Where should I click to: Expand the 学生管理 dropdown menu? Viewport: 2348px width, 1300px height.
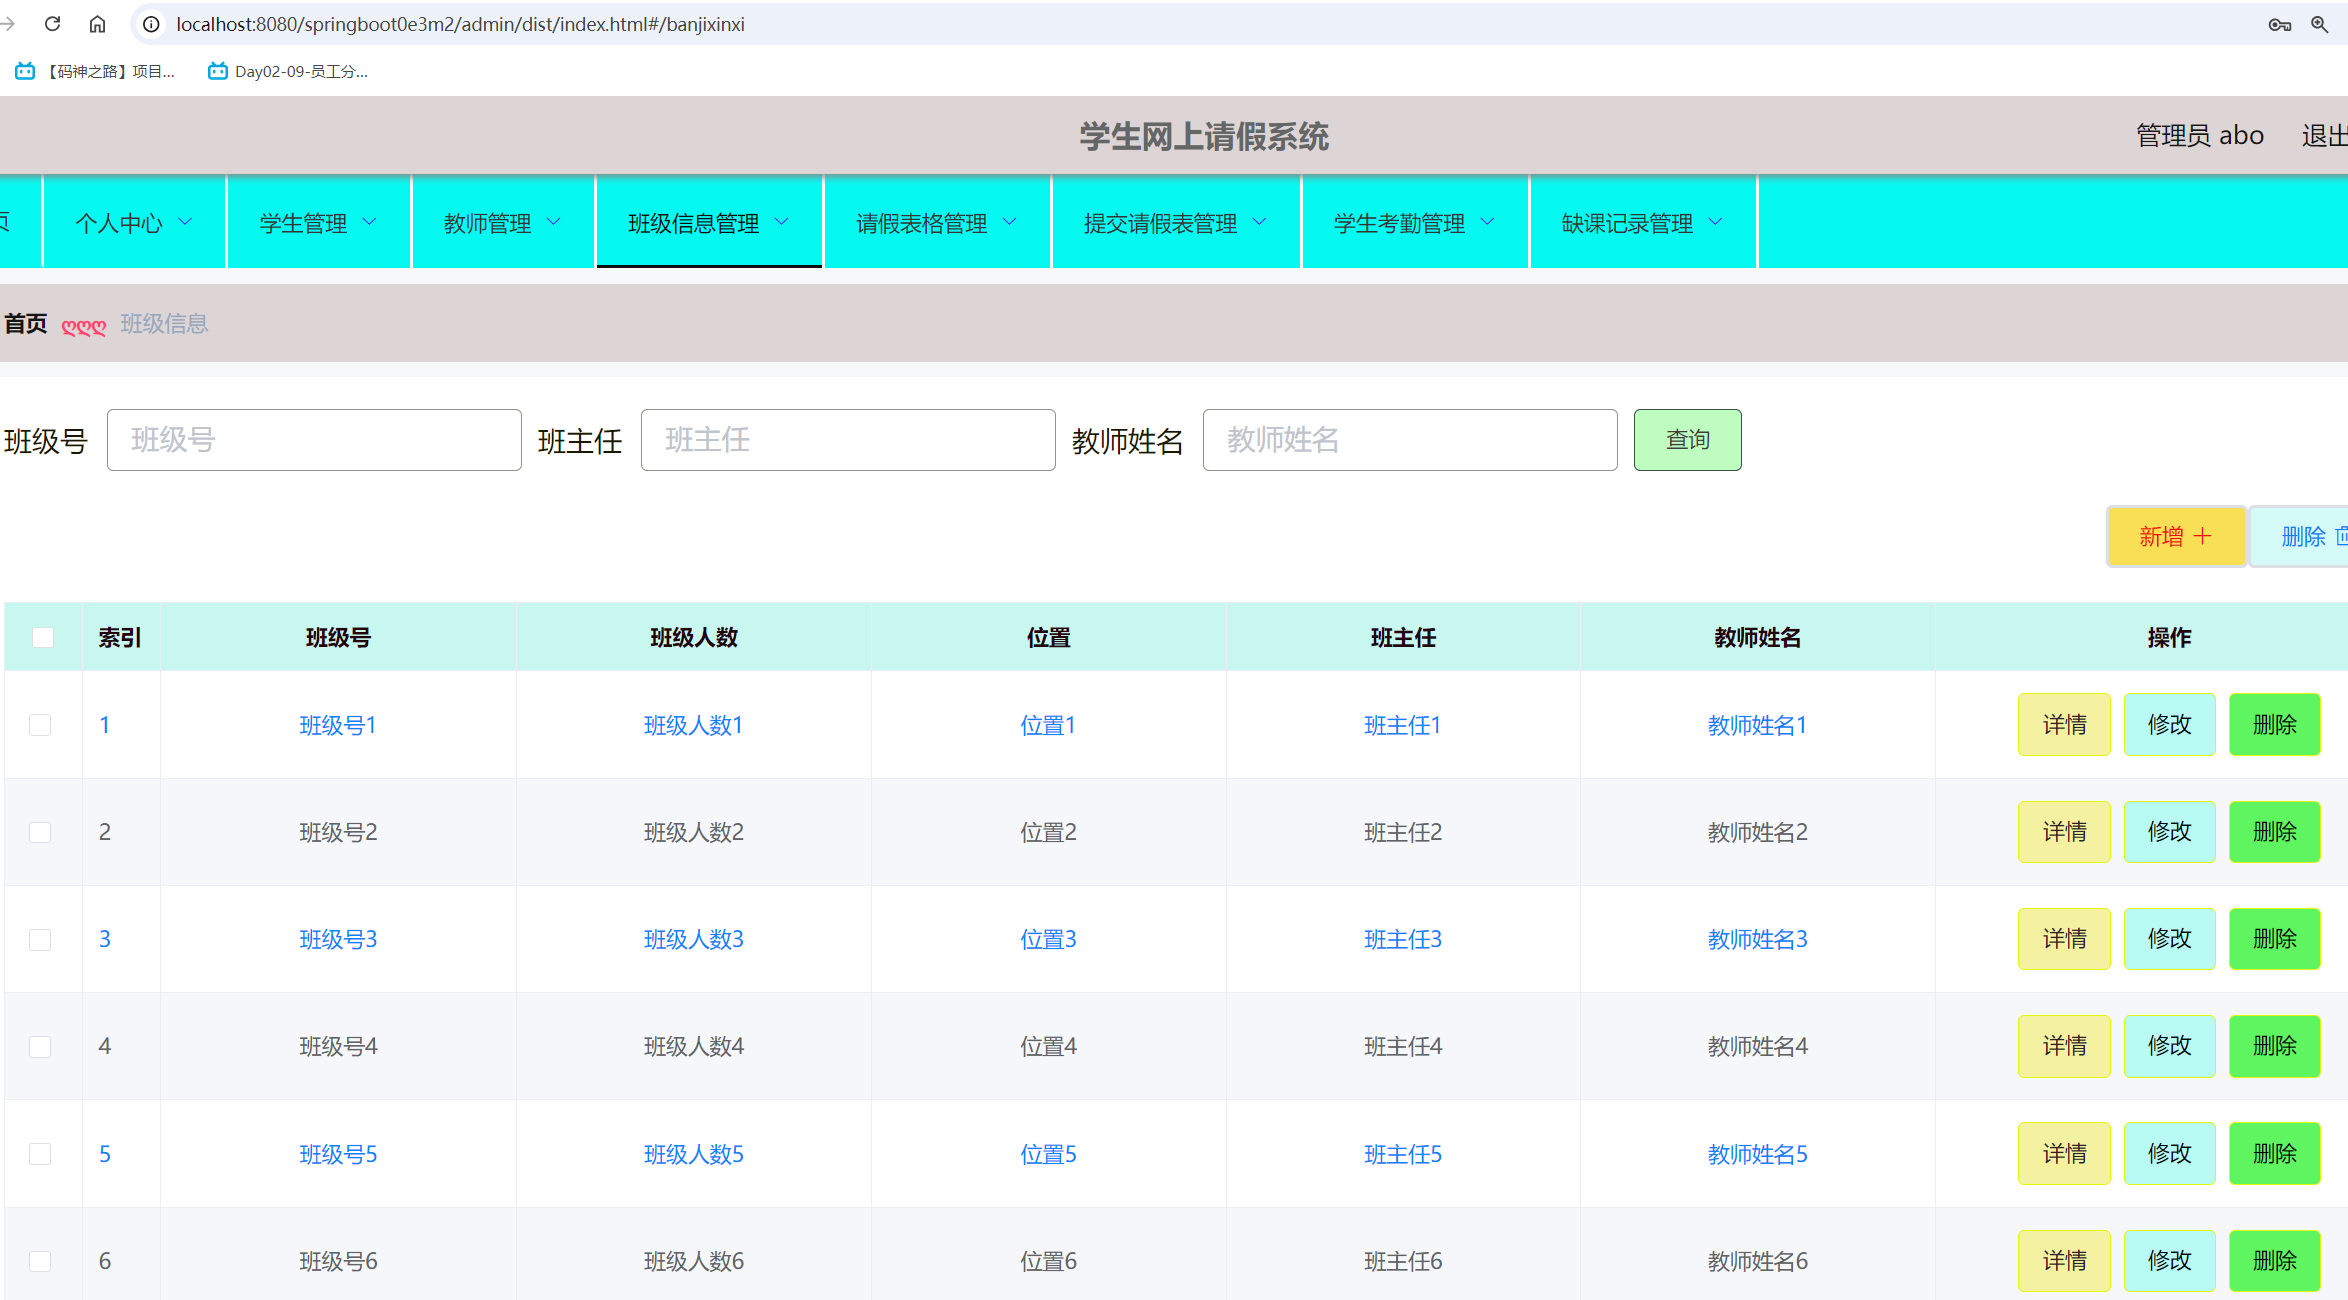click(x=318, y=222)
